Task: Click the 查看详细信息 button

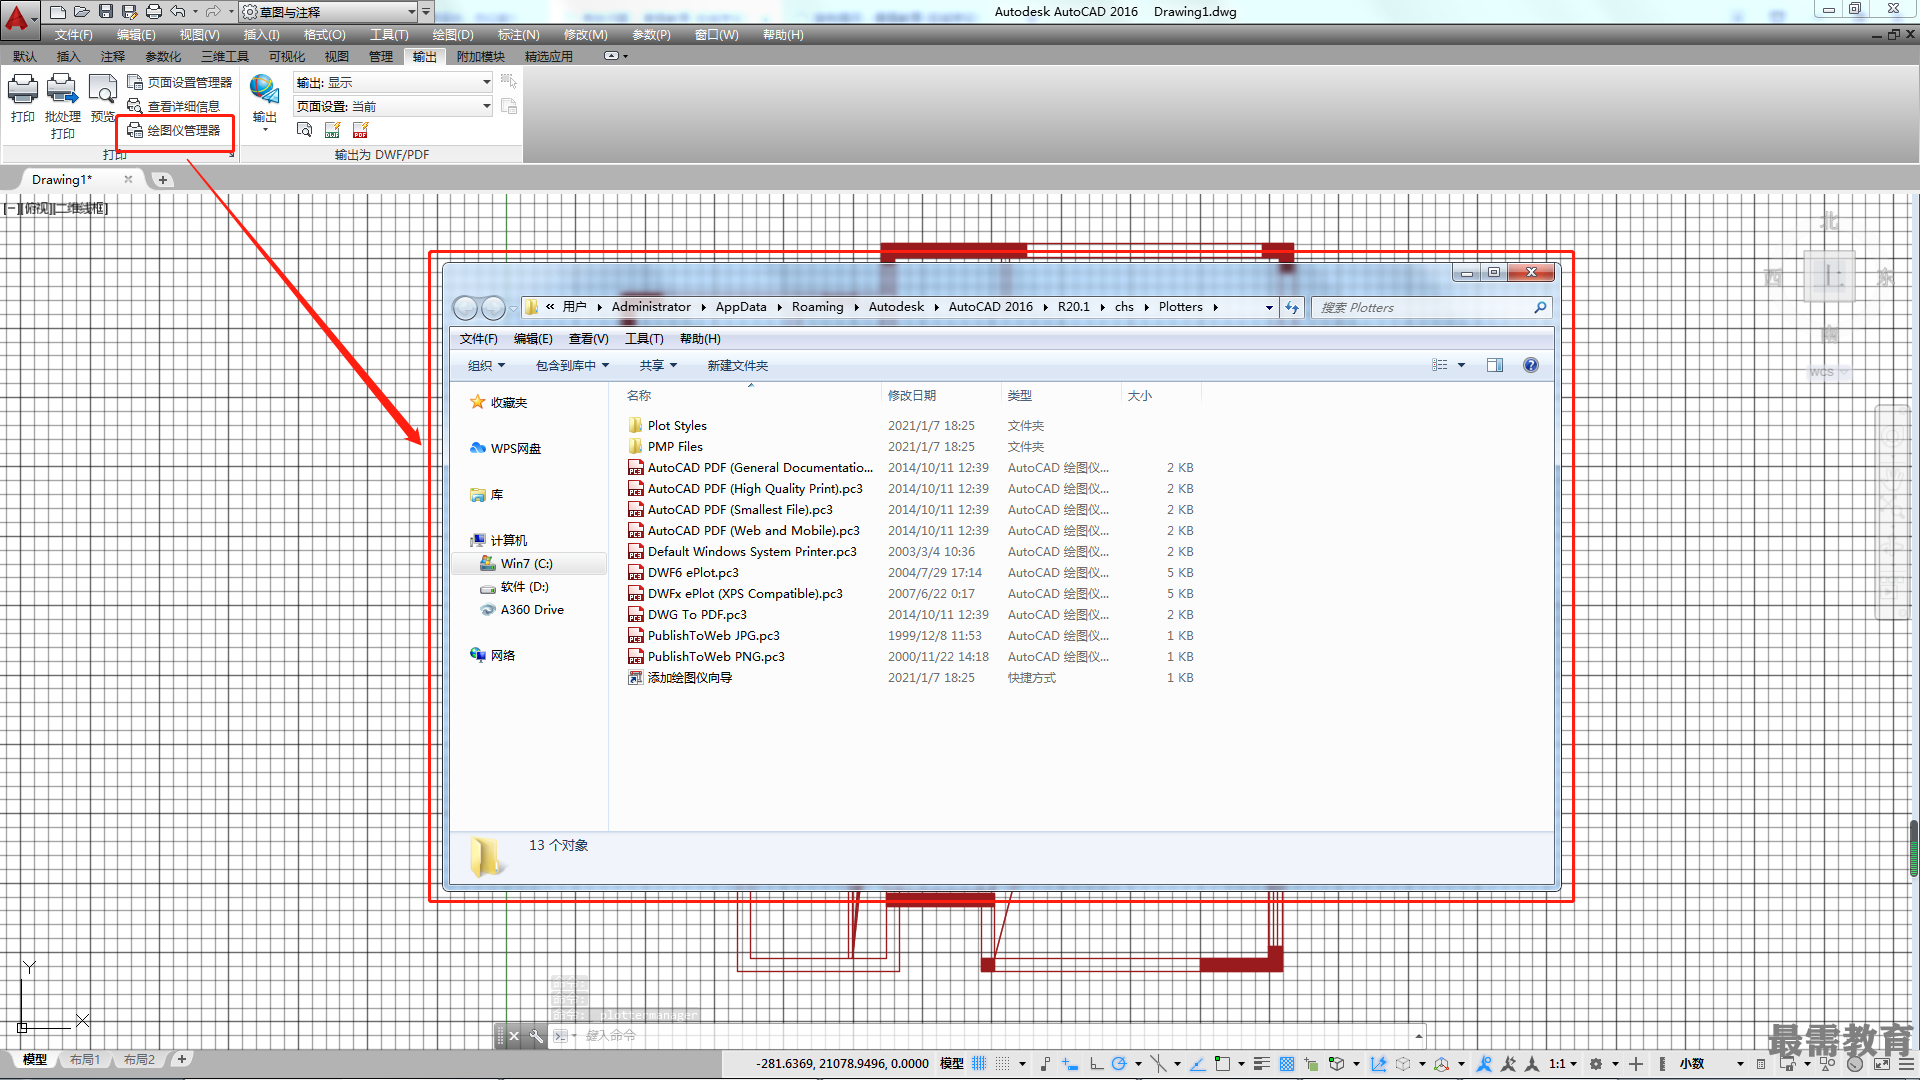Action: click(174, 106)
